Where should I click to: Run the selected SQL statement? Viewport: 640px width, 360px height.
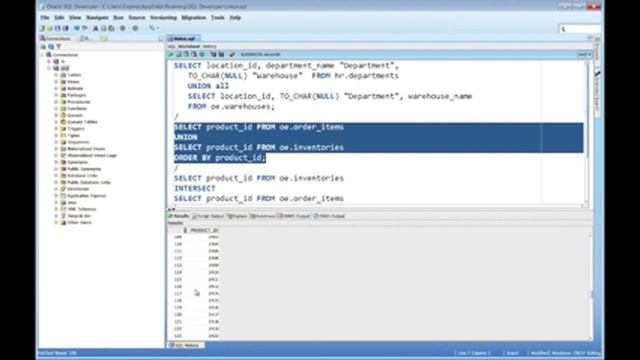click(171, 54)
